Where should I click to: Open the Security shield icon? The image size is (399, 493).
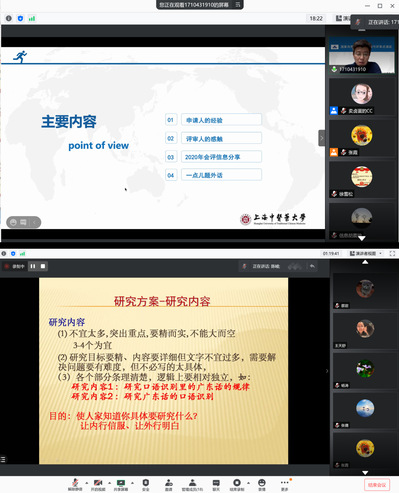[x=146, y=484]
